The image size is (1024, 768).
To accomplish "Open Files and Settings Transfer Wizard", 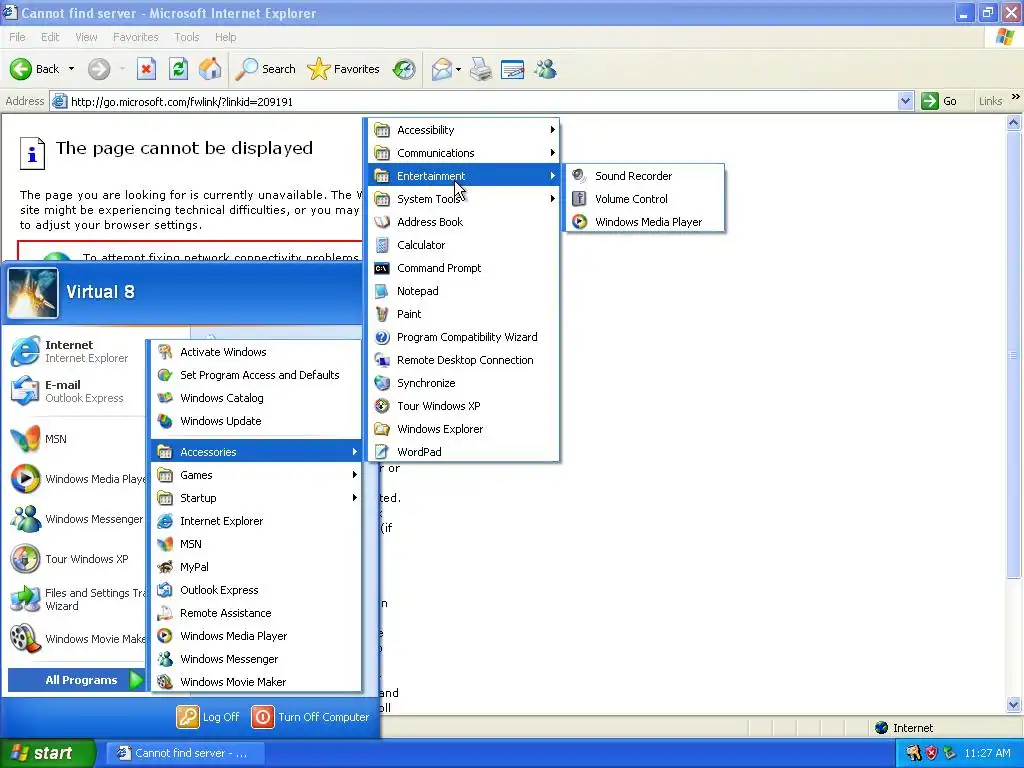I will [x=75, y=599].
